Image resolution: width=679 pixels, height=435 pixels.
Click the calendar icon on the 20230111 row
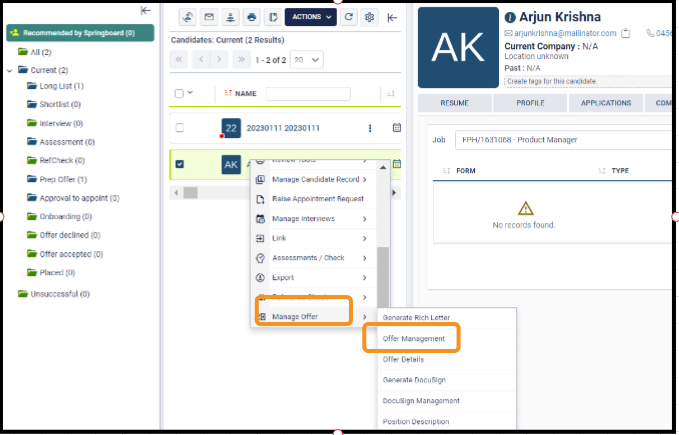pos(396,128)
